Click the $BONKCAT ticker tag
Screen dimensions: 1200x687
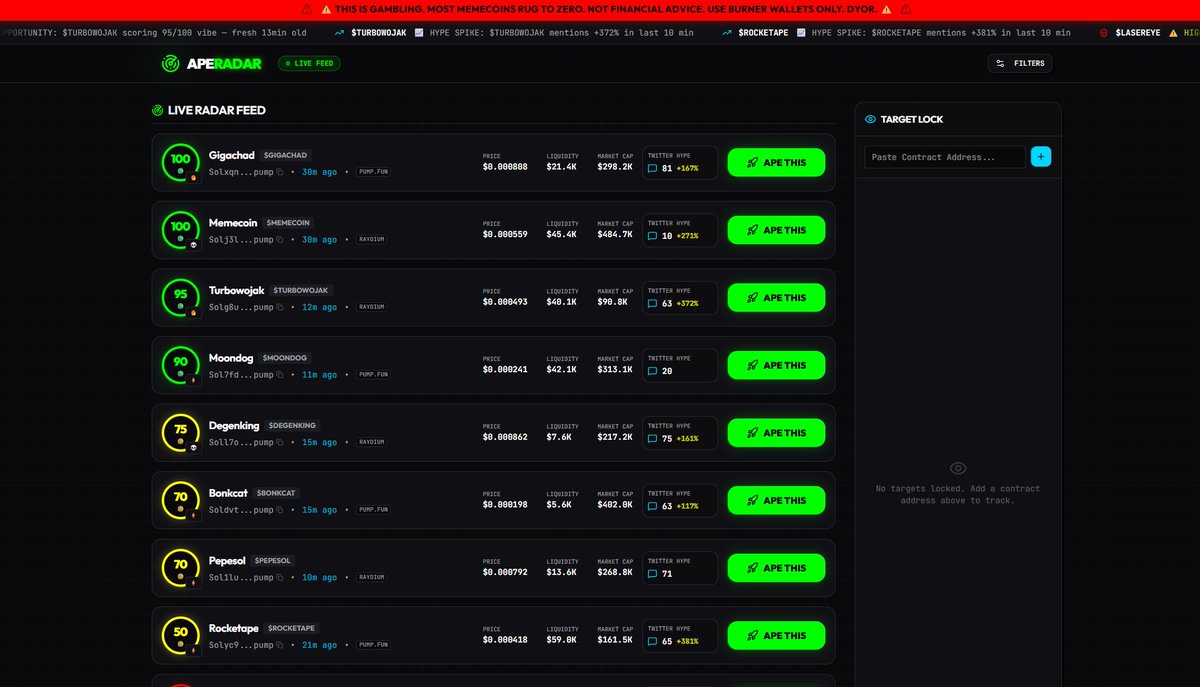[x=276, y=493]
